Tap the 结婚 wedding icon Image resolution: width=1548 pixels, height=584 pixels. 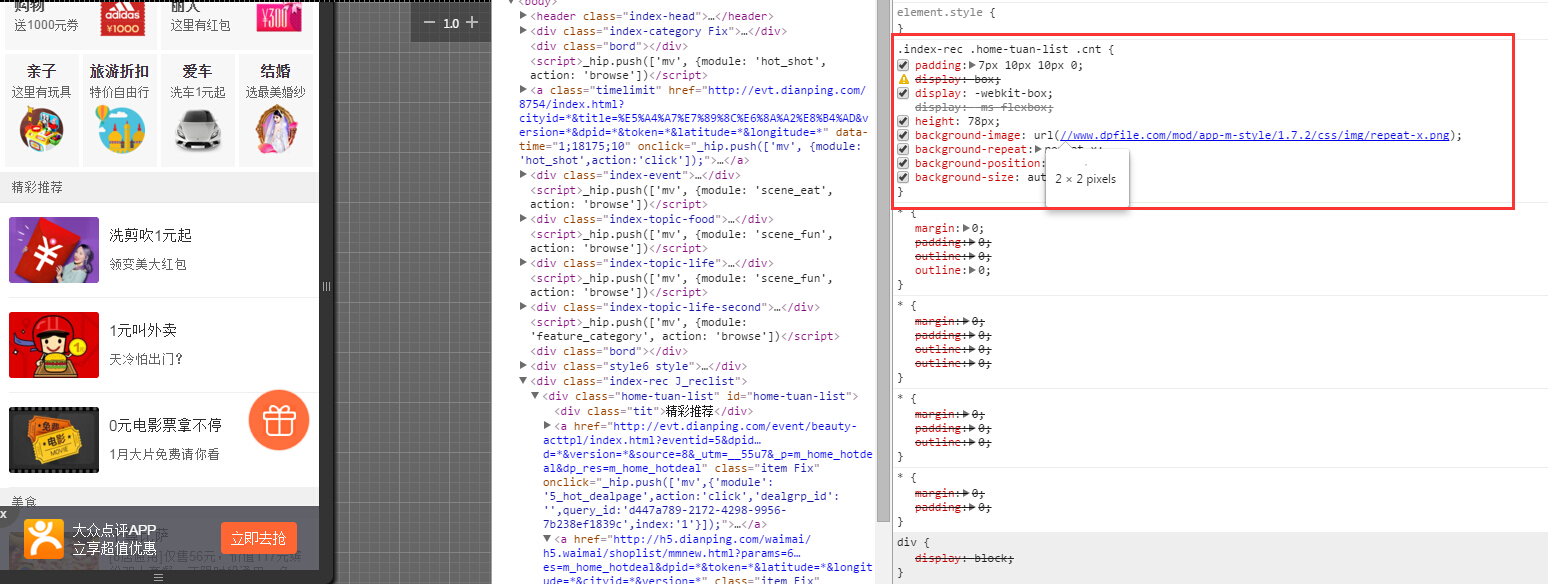(276, 128)
